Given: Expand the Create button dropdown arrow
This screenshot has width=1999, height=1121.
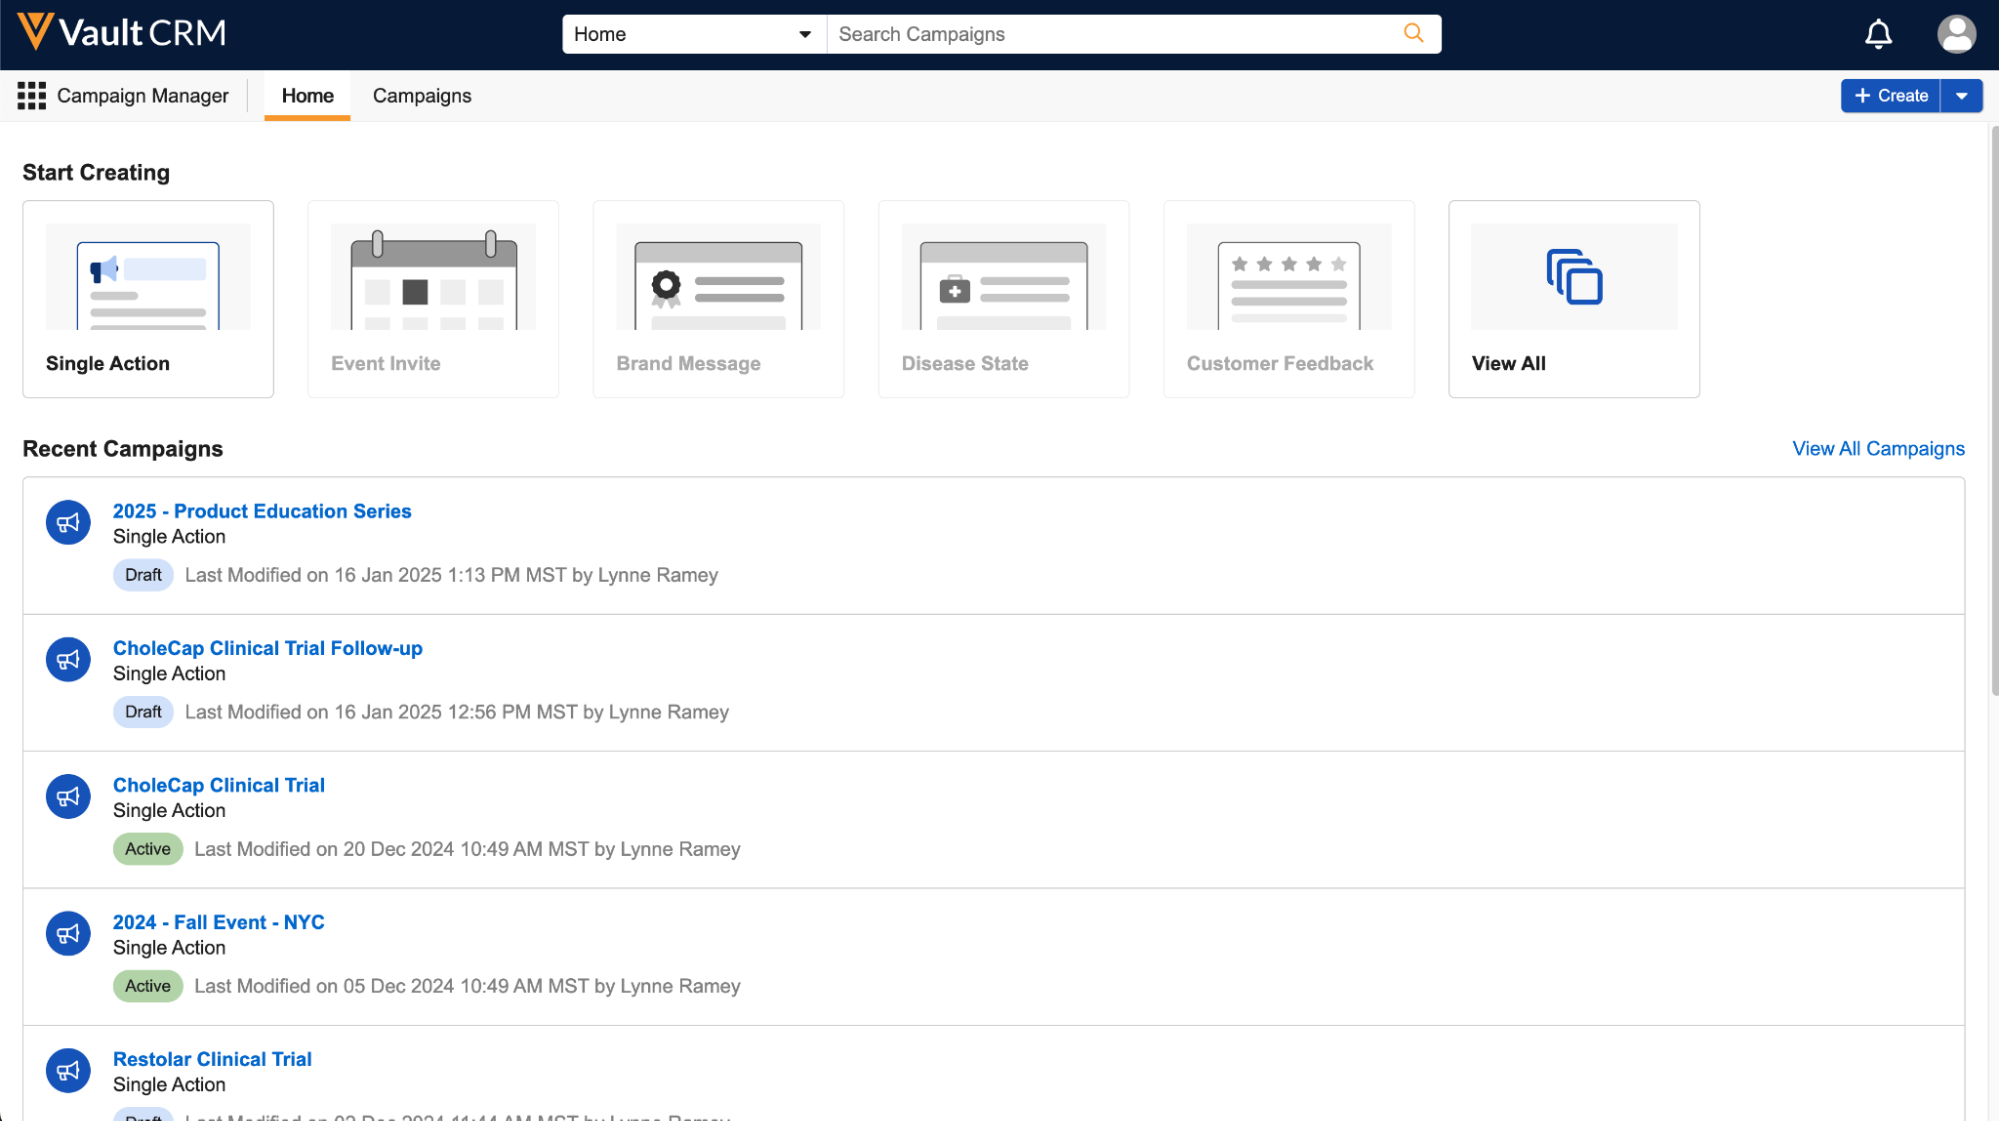Looking at the screenshot, I should (1961, 96).
